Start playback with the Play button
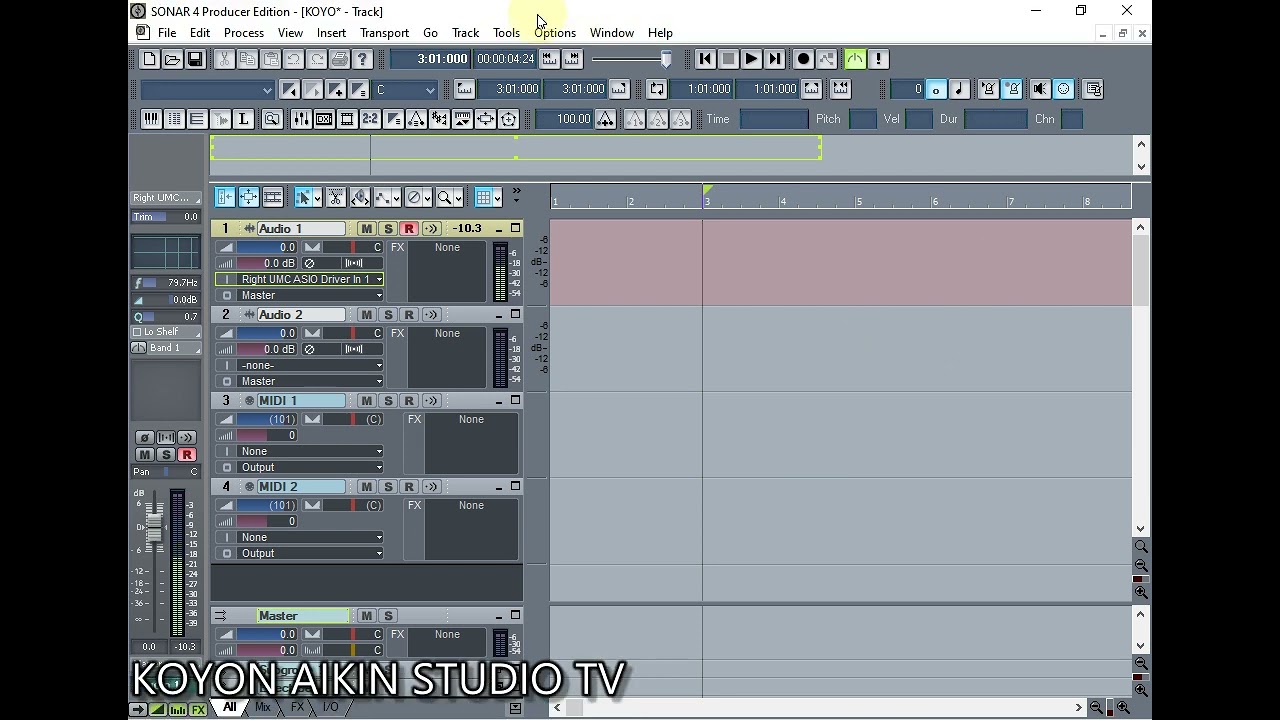This screenshot has width=1280, height=720. point(751,59)
